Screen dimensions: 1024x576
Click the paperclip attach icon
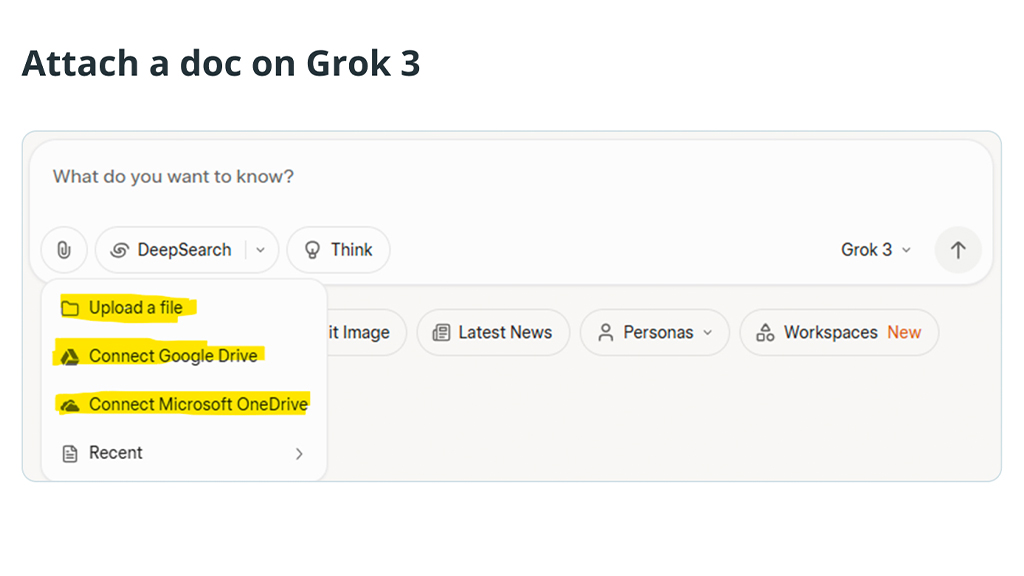[x=64, y=249]
